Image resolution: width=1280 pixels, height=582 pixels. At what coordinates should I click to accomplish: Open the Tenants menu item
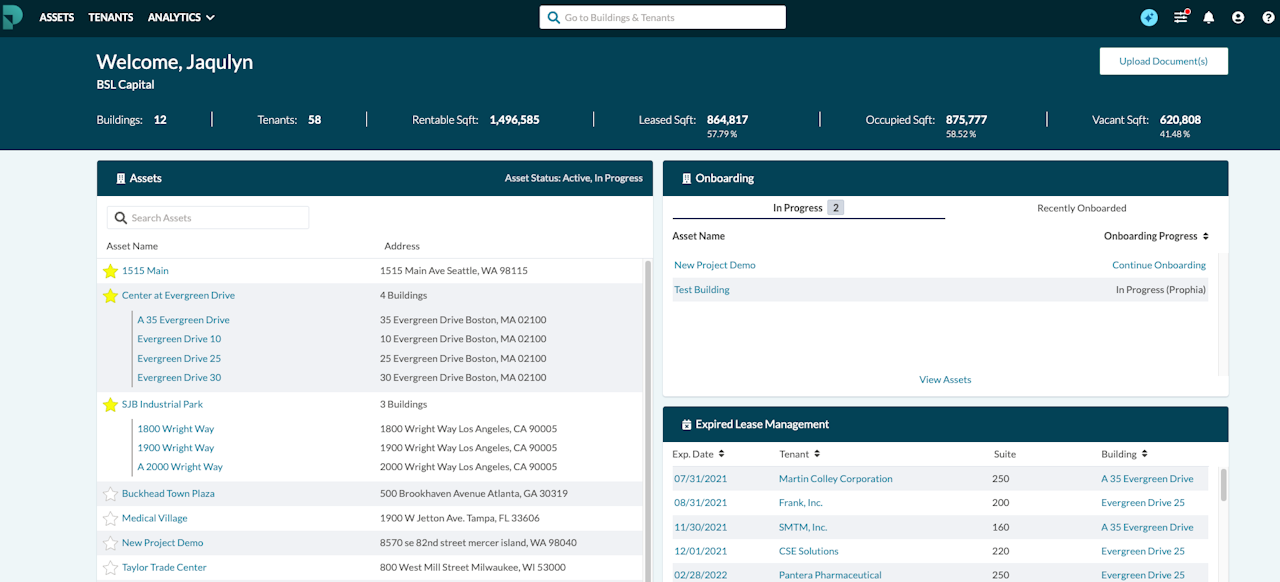tap(110, 17)
